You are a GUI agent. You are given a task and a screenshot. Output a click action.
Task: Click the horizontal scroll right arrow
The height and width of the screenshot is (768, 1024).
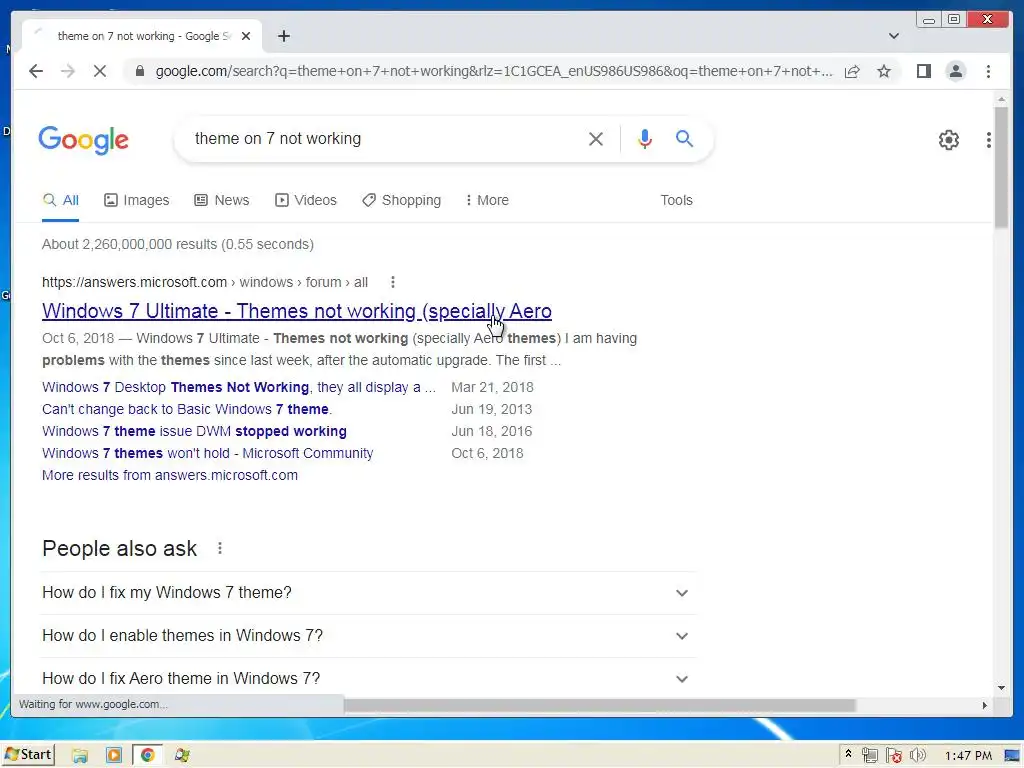[985, 705]
